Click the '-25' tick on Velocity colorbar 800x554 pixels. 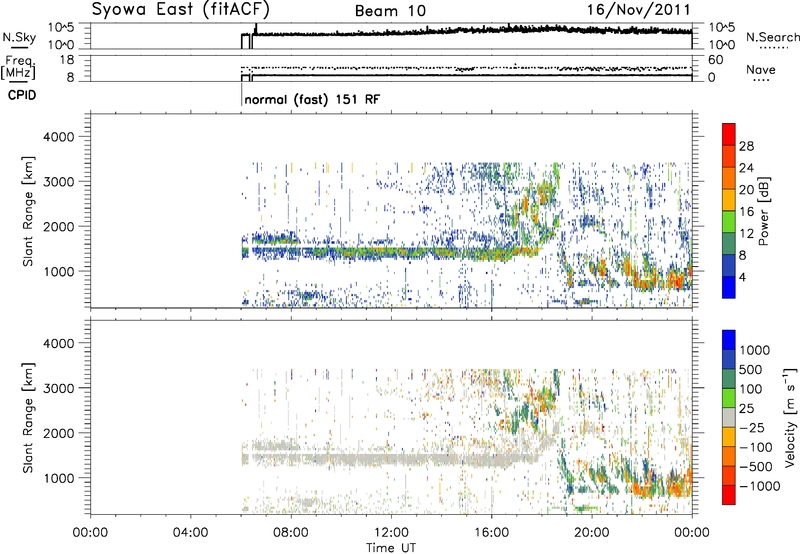point(752,428)
